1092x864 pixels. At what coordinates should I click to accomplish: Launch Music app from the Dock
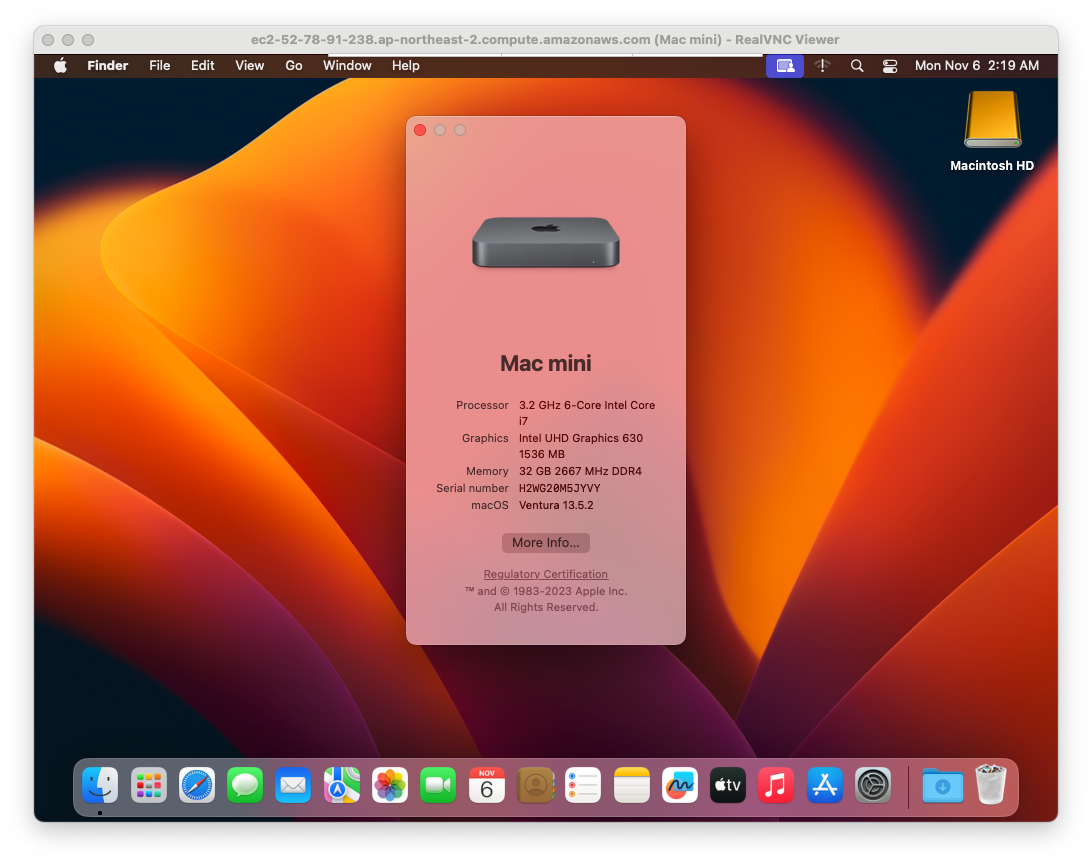click(x=776, y=785)
